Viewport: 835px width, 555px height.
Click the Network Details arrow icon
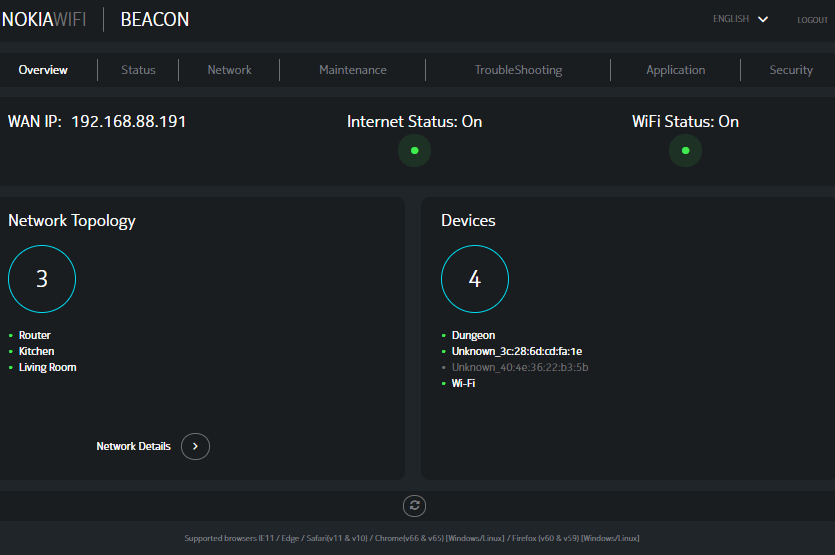(195, 446)
